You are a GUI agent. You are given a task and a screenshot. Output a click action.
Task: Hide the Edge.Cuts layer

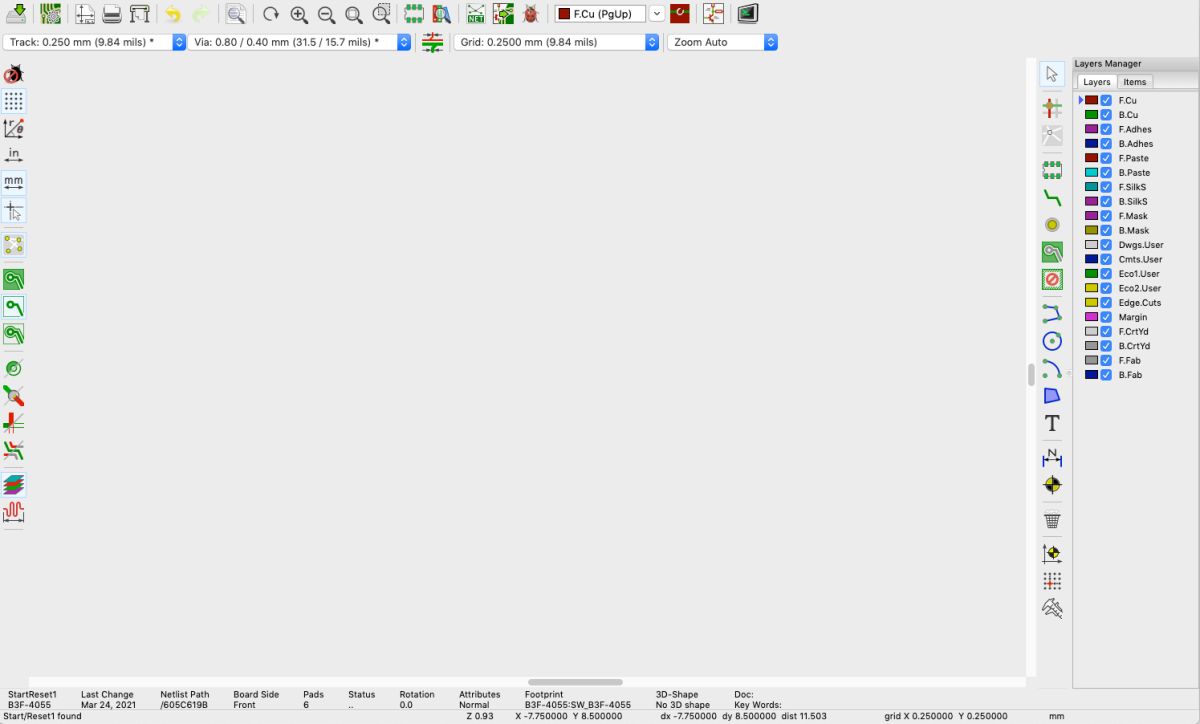1106,302
